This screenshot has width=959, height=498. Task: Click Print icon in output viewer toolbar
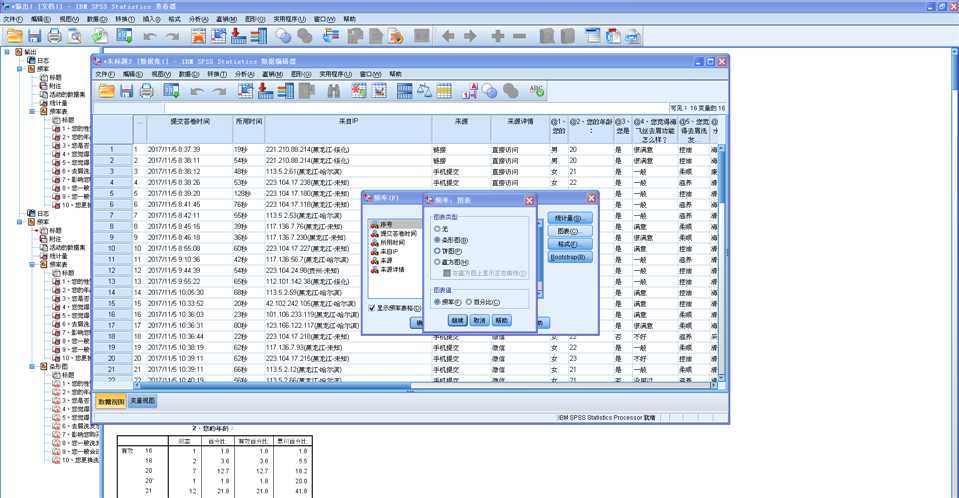coord(54,36)
